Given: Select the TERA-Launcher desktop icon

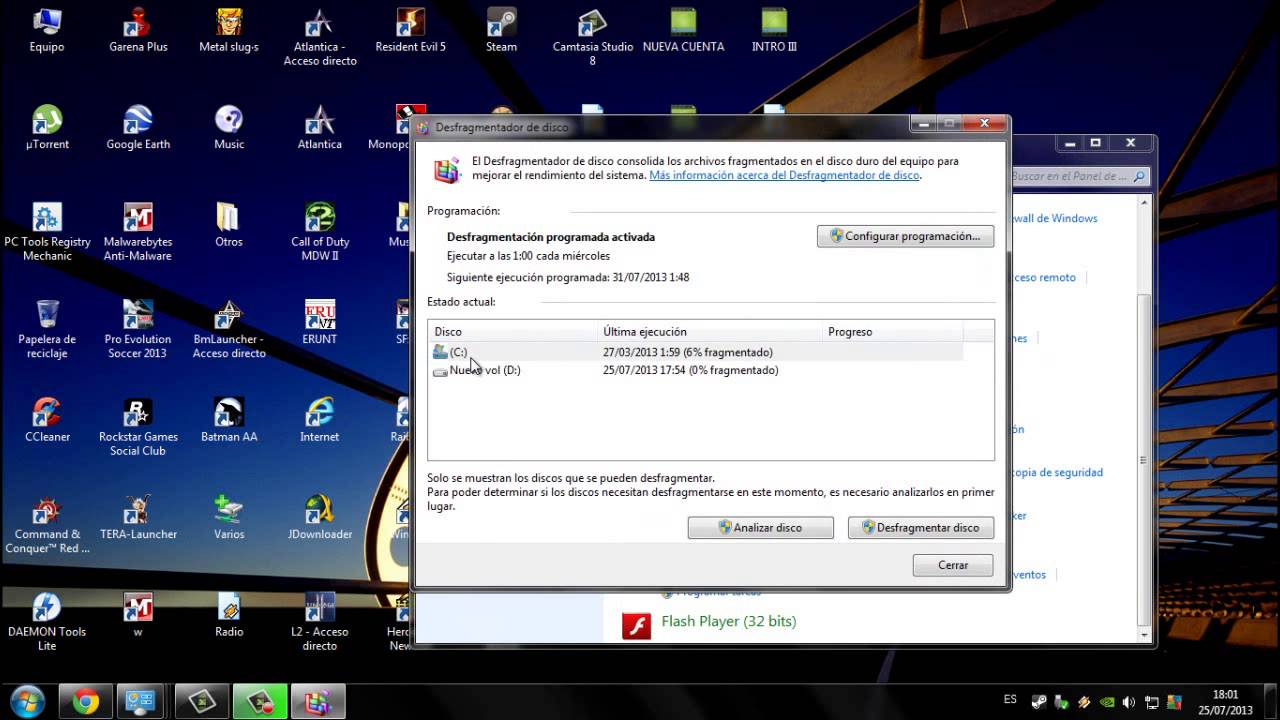Looking at the screenshot, I should 138,517.
